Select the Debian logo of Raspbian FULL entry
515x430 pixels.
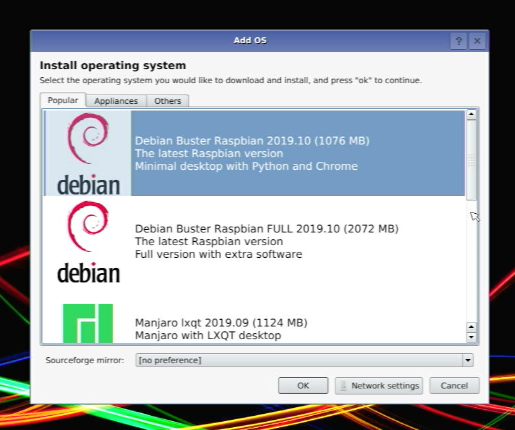[88, 242]
